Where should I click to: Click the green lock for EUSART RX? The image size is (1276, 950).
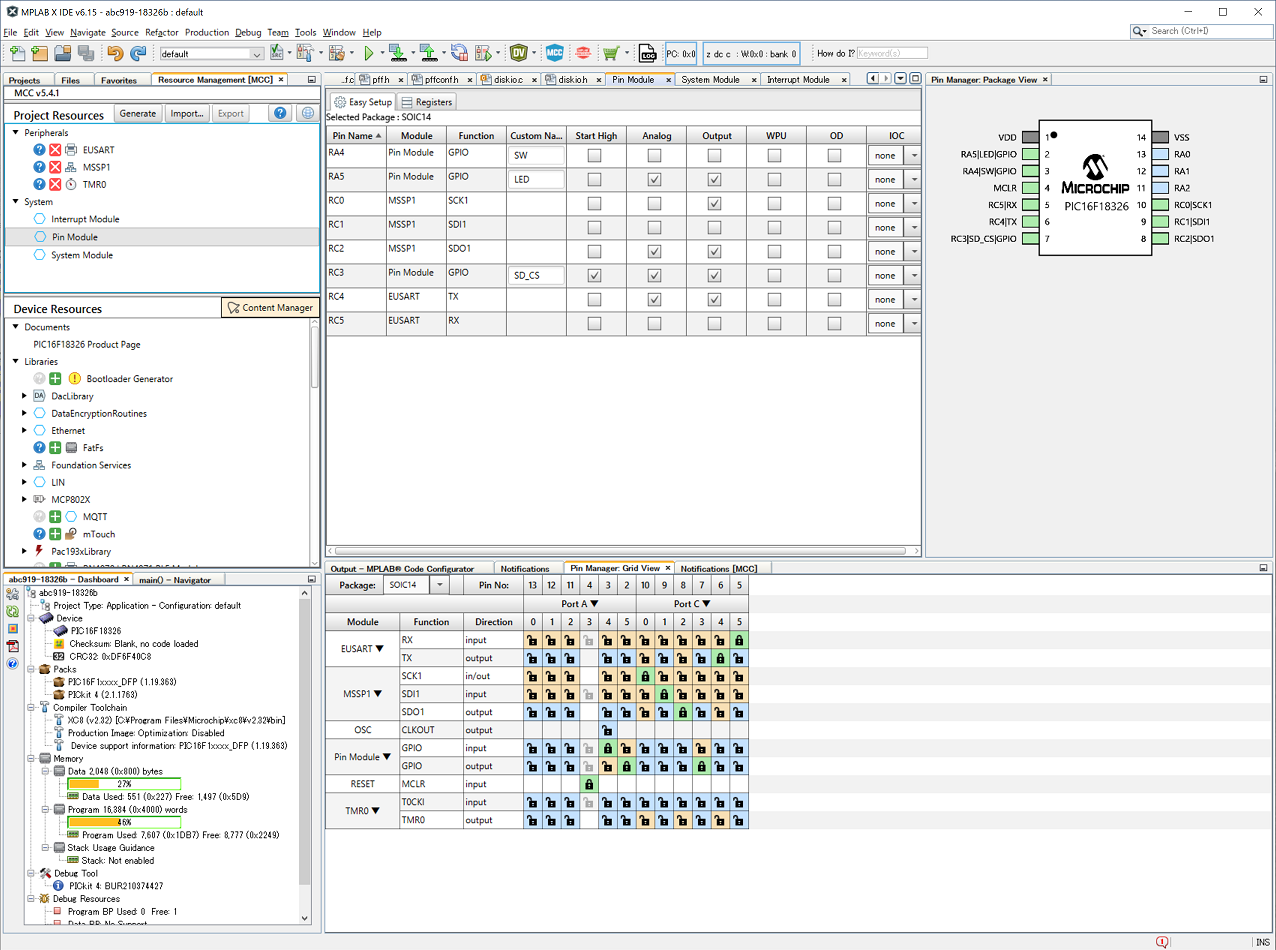click(739, 640)
